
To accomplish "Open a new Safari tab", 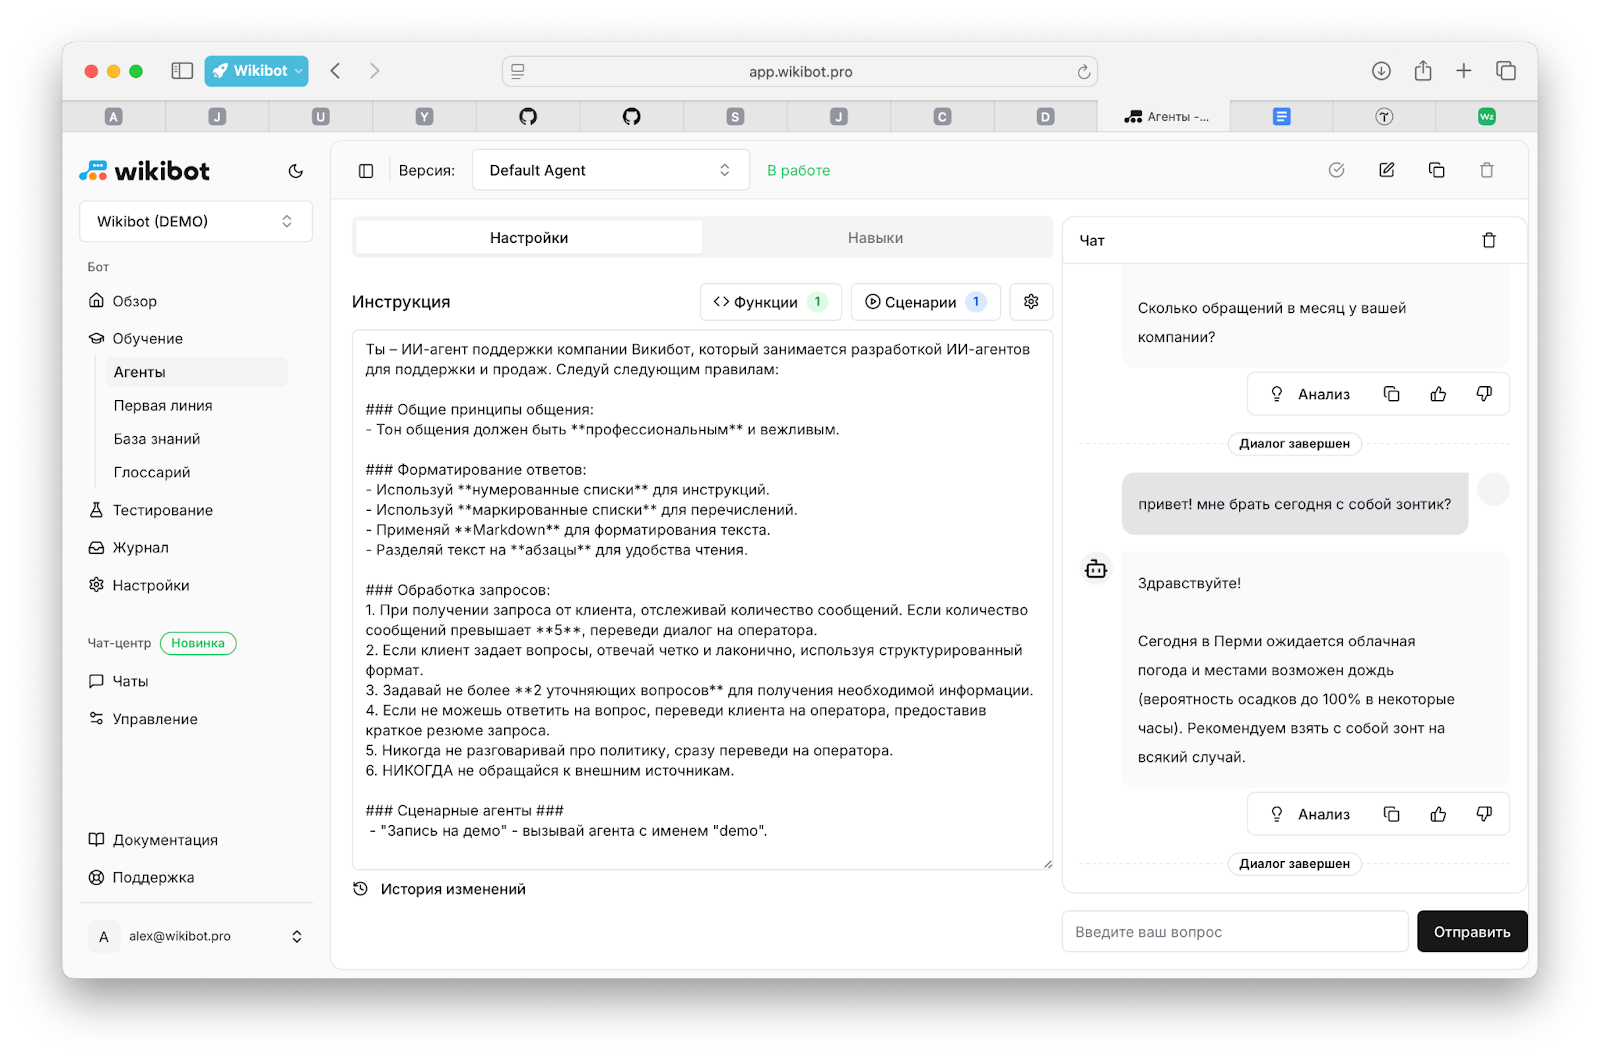I will [1463, 71].
